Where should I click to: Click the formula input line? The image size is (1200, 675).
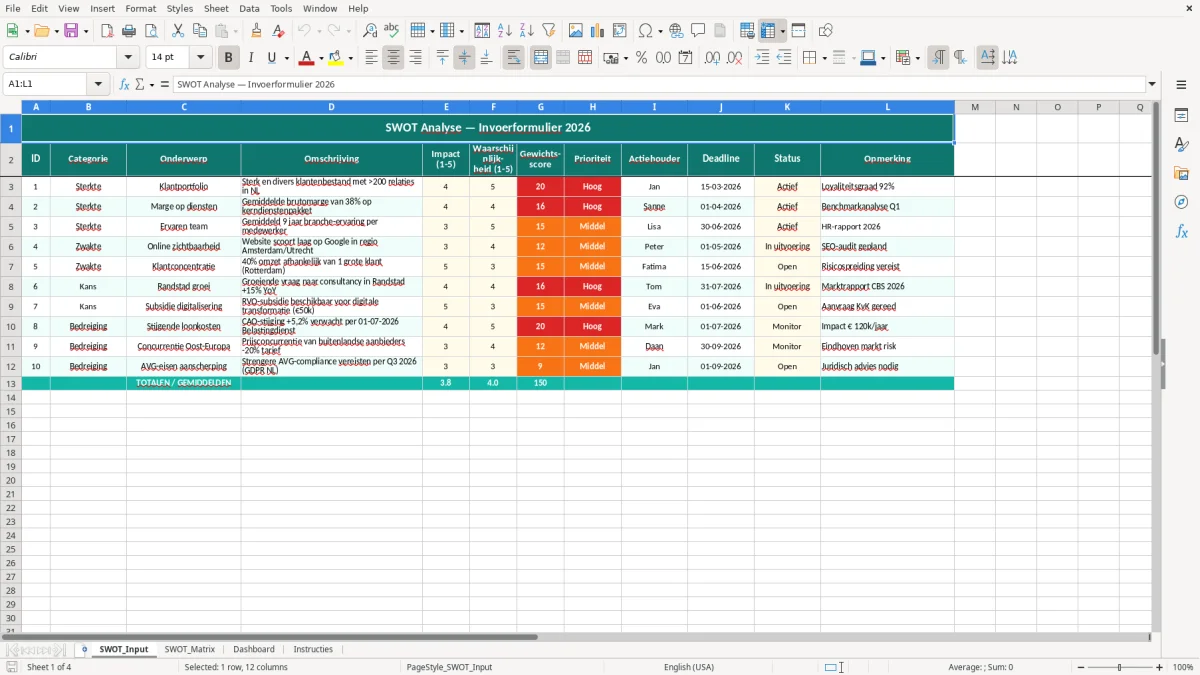tap(658, 84)
